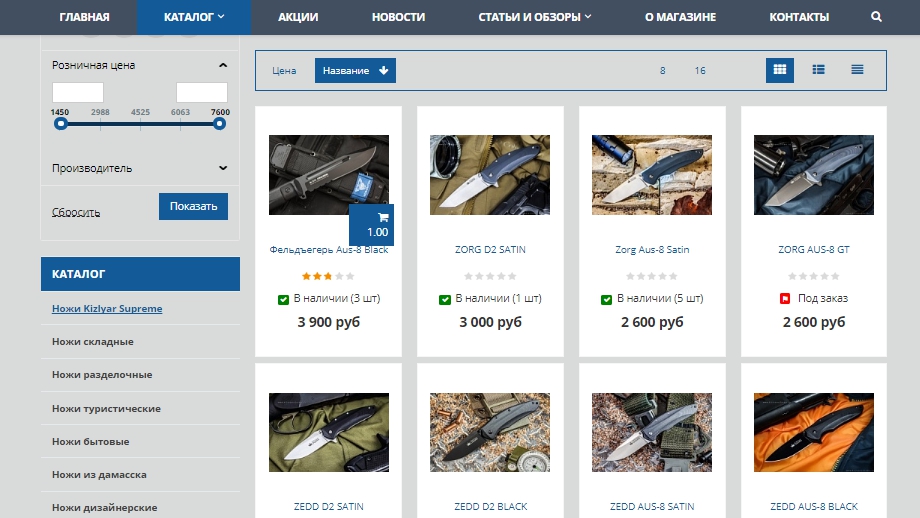
Task: Open the ZORG AUS-8 GT title link
Action: (814, 250)
